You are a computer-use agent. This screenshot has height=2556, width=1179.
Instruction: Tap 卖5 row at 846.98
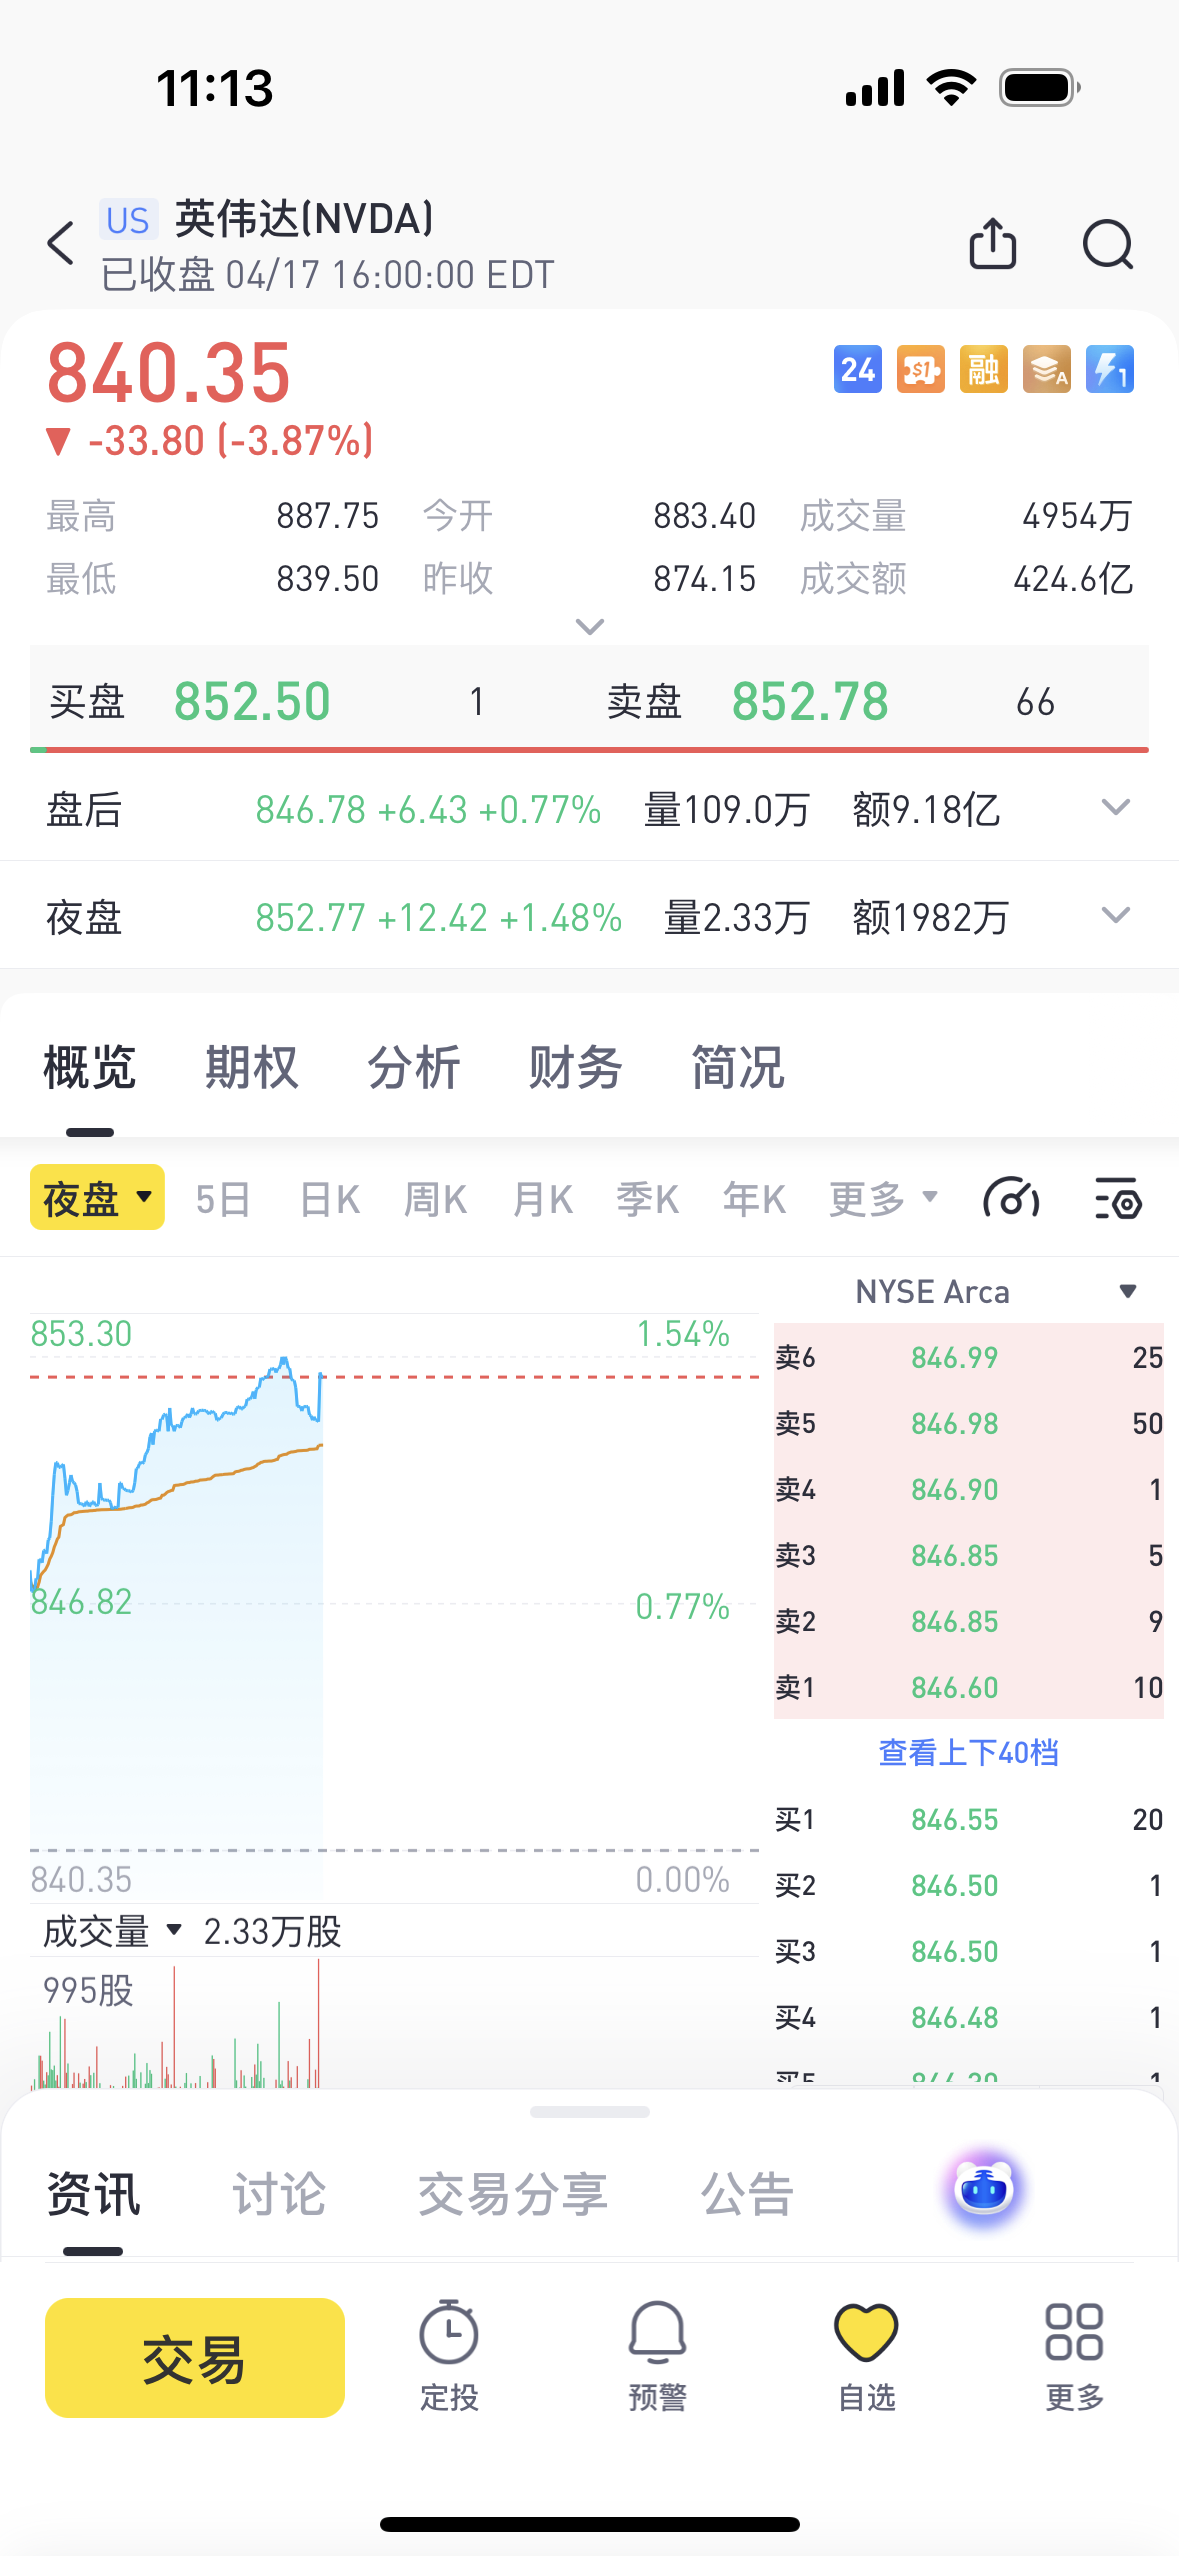[x=969, y=1423]
